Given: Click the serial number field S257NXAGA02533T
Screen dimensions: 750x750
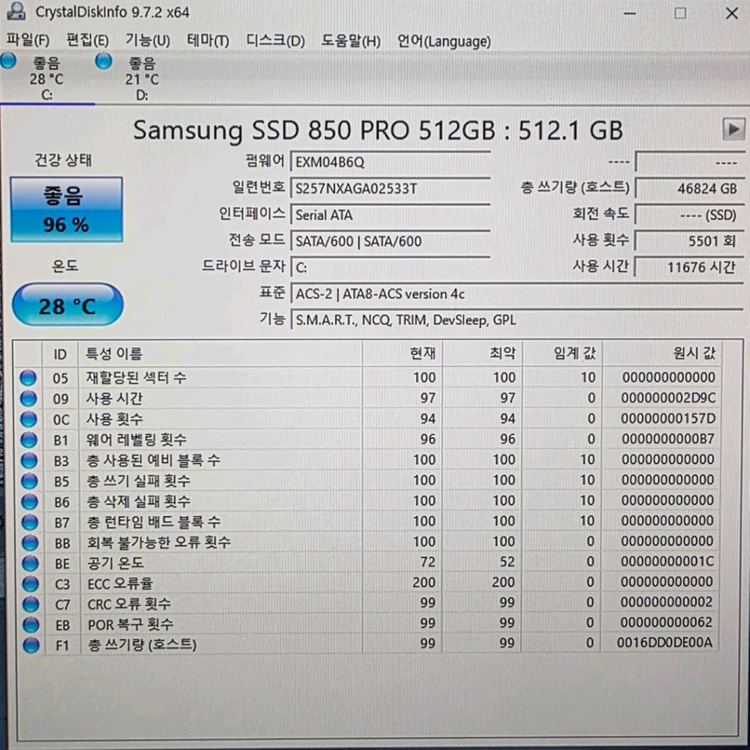Looking at the screenshot, I should [390, 188].
